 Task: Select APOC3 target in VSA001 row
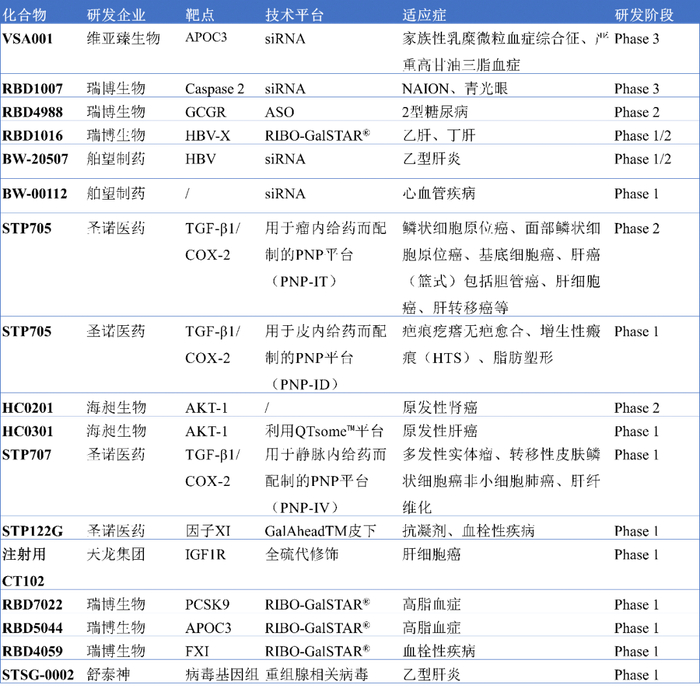click(x=206, y=38)
